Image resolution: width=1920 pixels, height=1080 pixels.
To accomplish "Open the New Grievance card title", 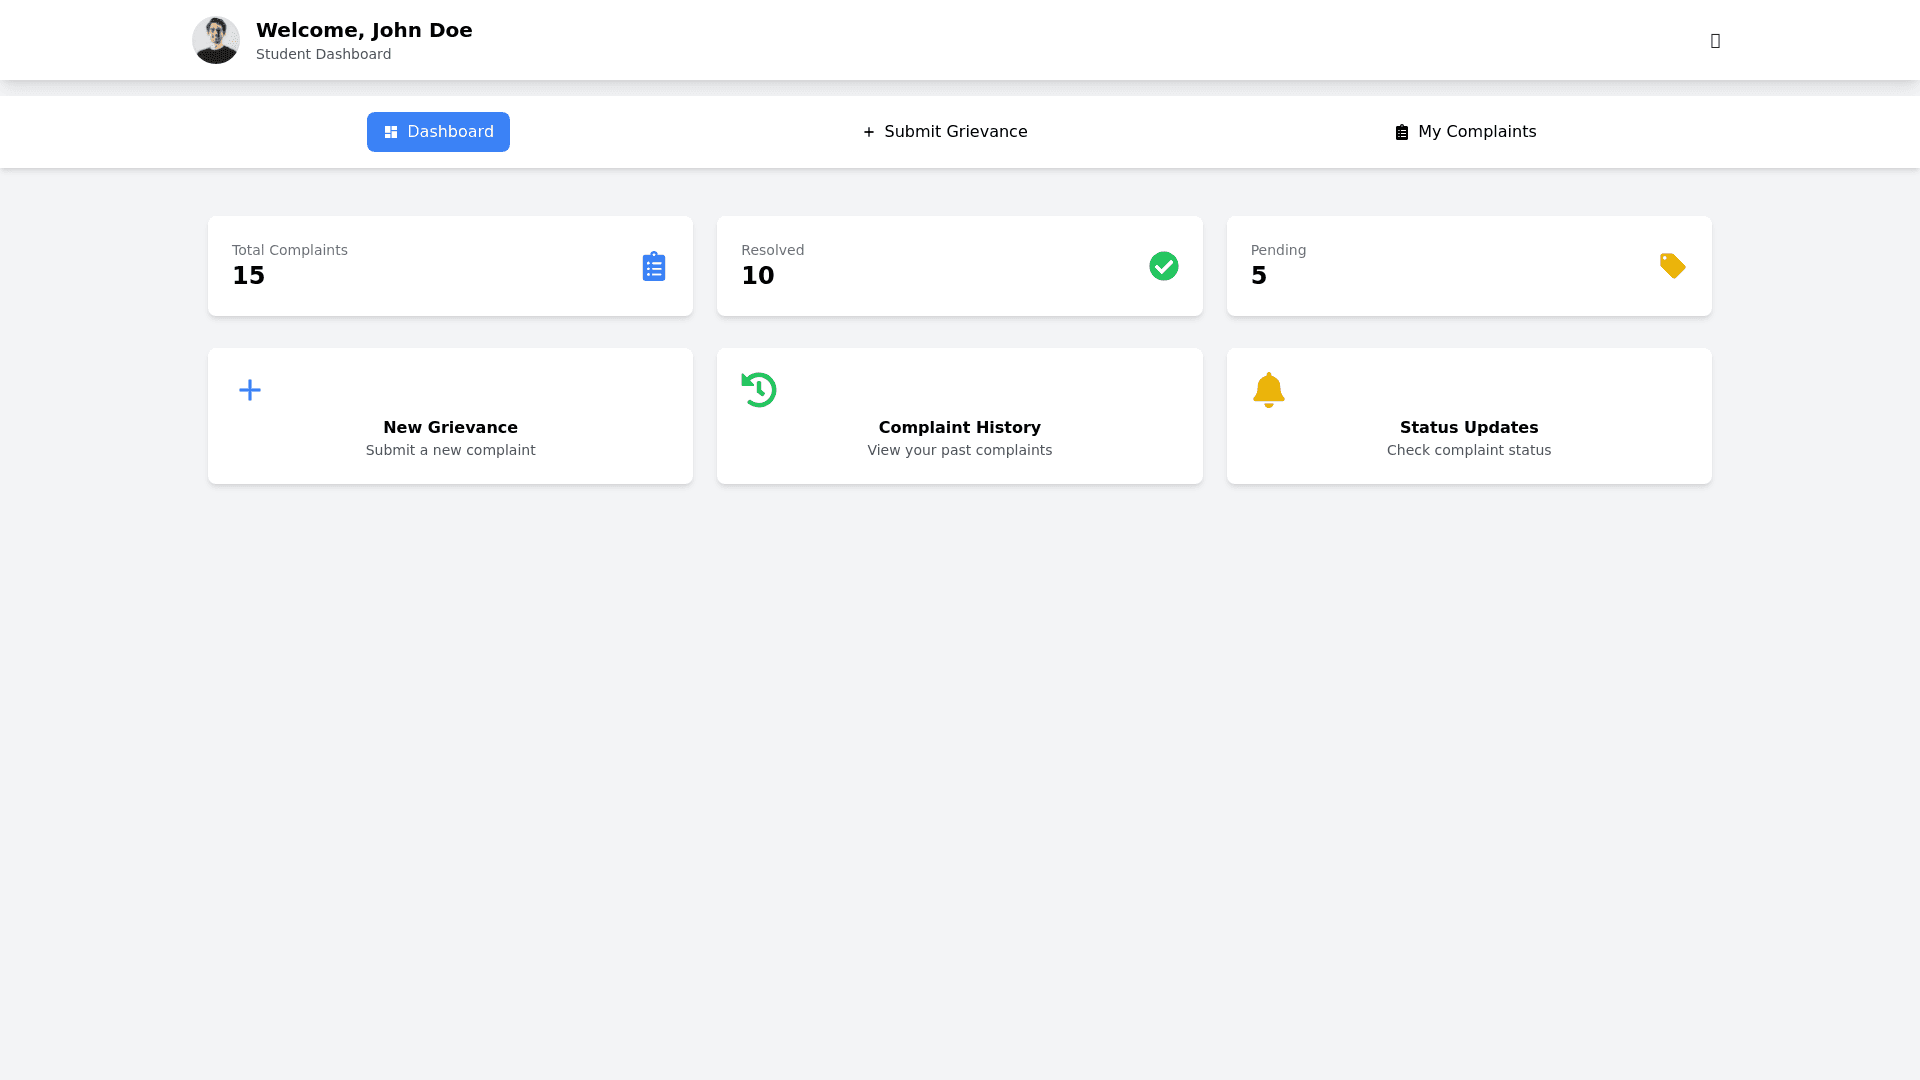I will pyautogui.click(x=450, y=427).
